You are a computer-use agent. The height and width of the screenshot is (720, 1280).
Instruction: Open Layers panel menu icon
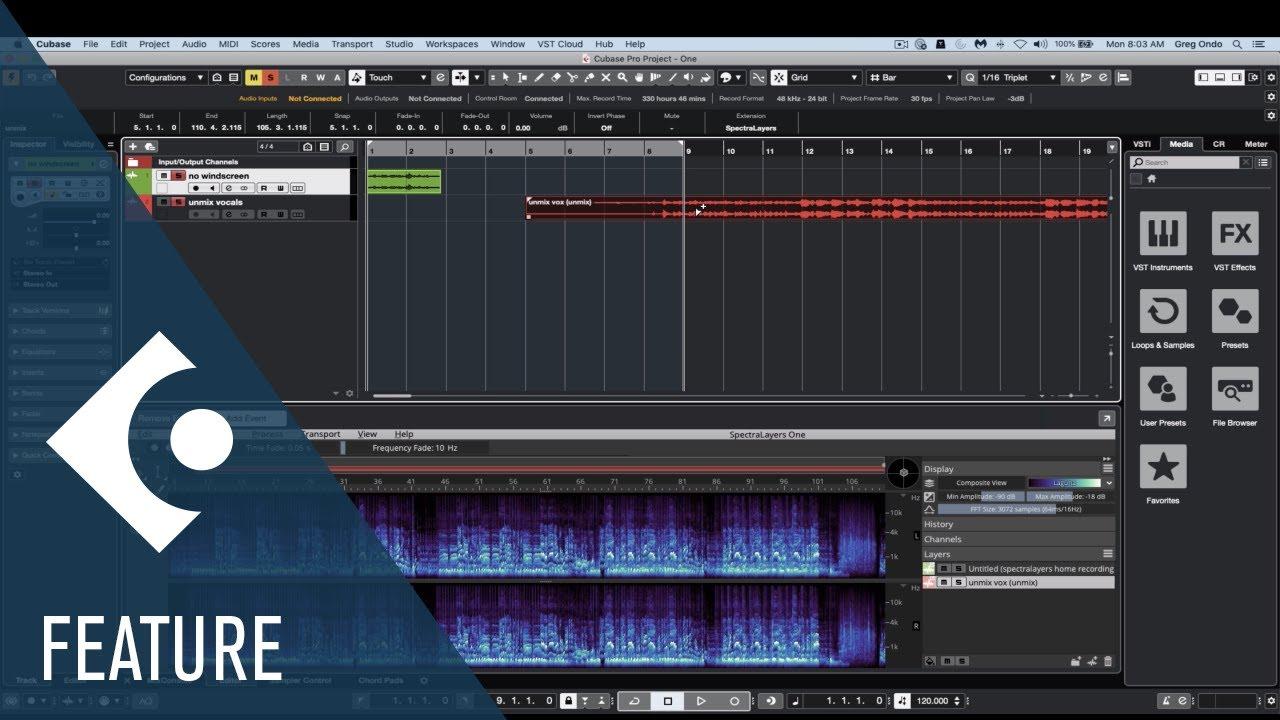pyautogui.click(x=1108, y=554)
